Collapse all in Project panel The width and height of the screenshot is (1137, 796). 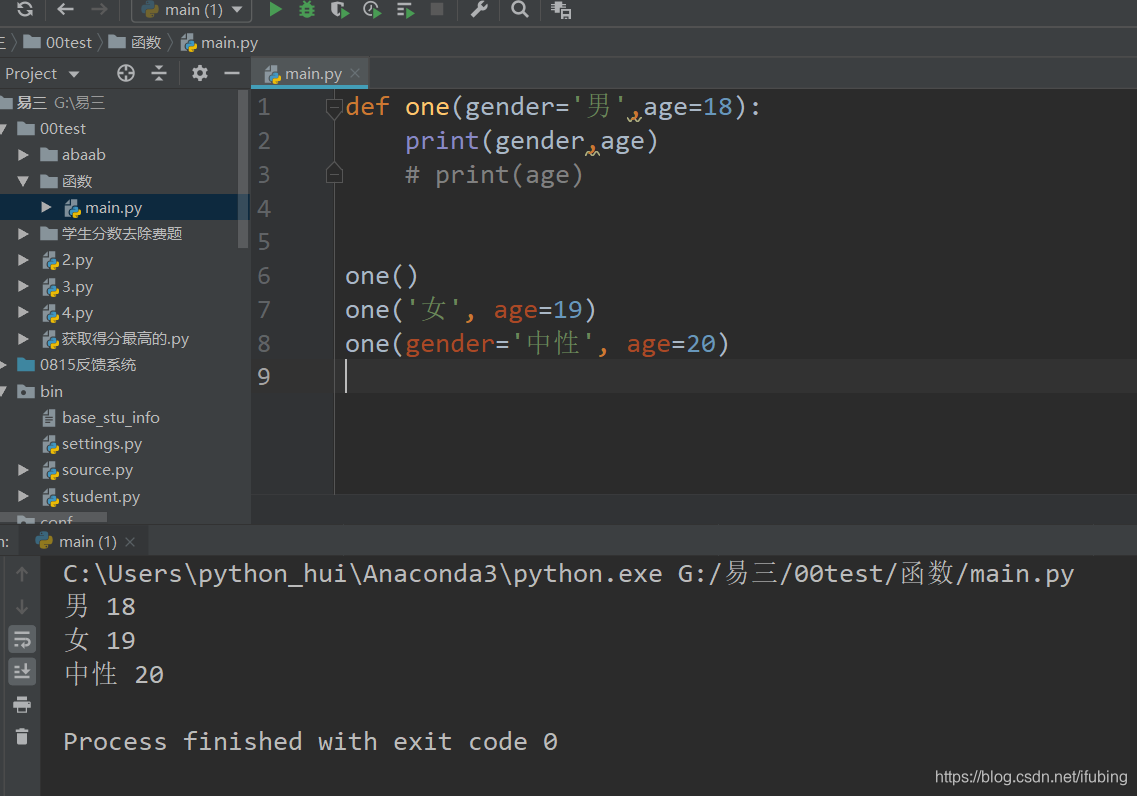click(x=159, y=73)
